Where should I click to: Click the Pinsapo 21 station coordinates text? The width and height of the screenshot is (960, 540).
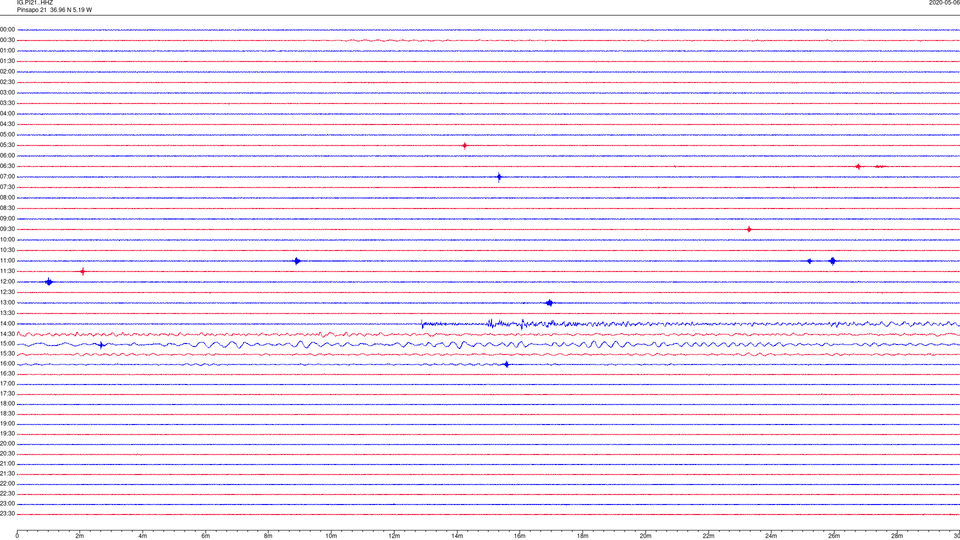coord(54,10)
